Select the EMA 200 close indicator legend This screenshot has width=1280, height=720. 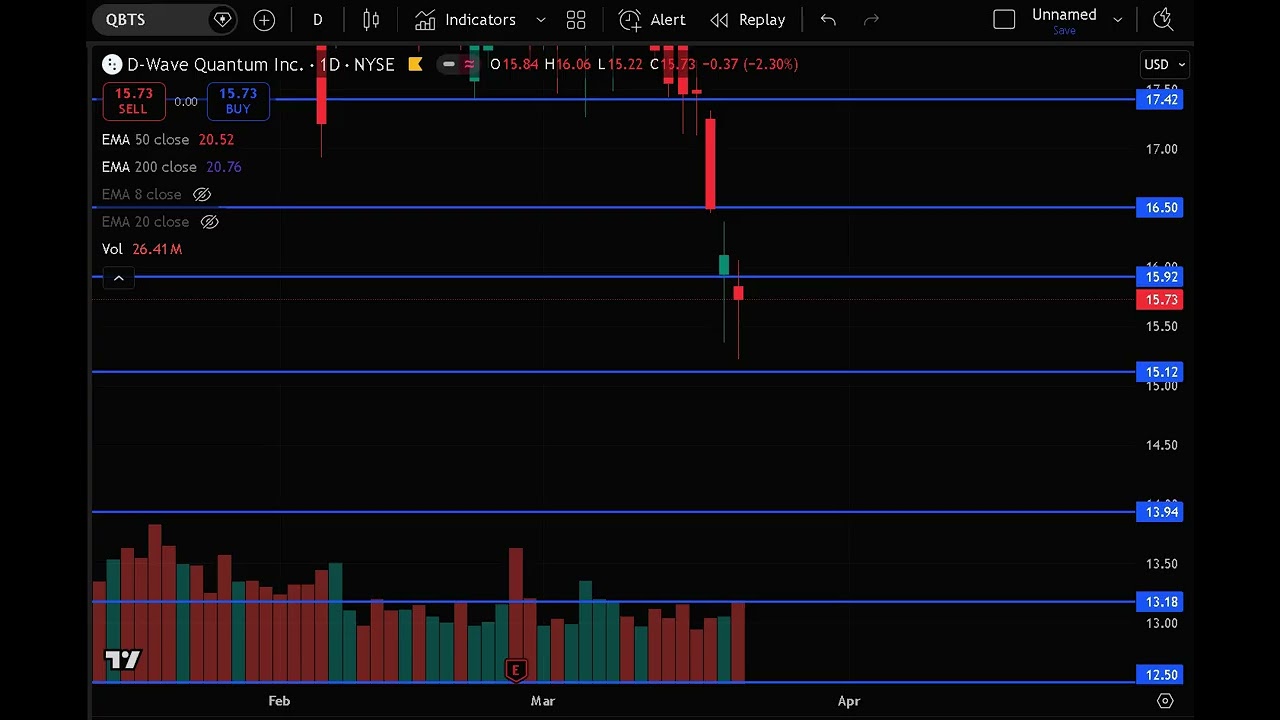click(171, 167)
